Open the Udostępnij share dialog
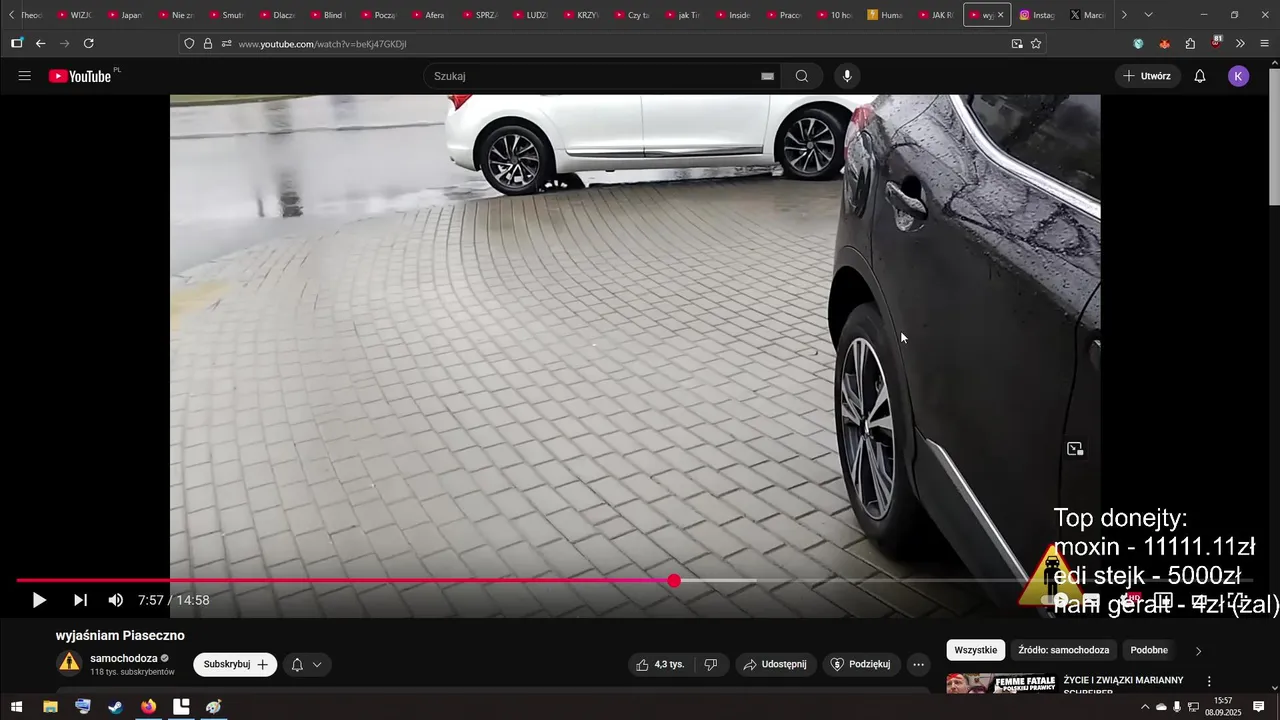The height and width of the screenshot is (720, 1280). [x=776, y=664]
